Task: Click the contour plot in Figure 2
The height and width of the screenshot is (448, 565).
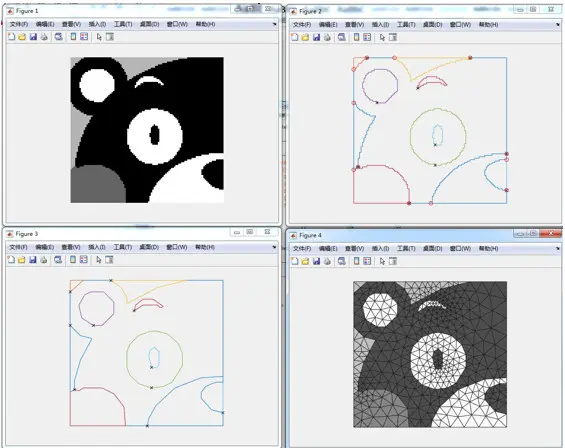Action: 430,130
